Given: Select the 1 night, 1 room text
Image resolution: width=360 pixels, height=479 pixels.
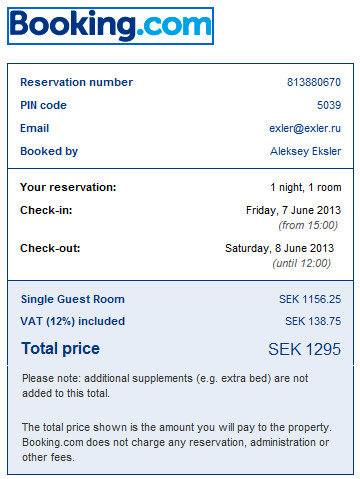Looking at the screenshot, I should (x=306, y=187).
